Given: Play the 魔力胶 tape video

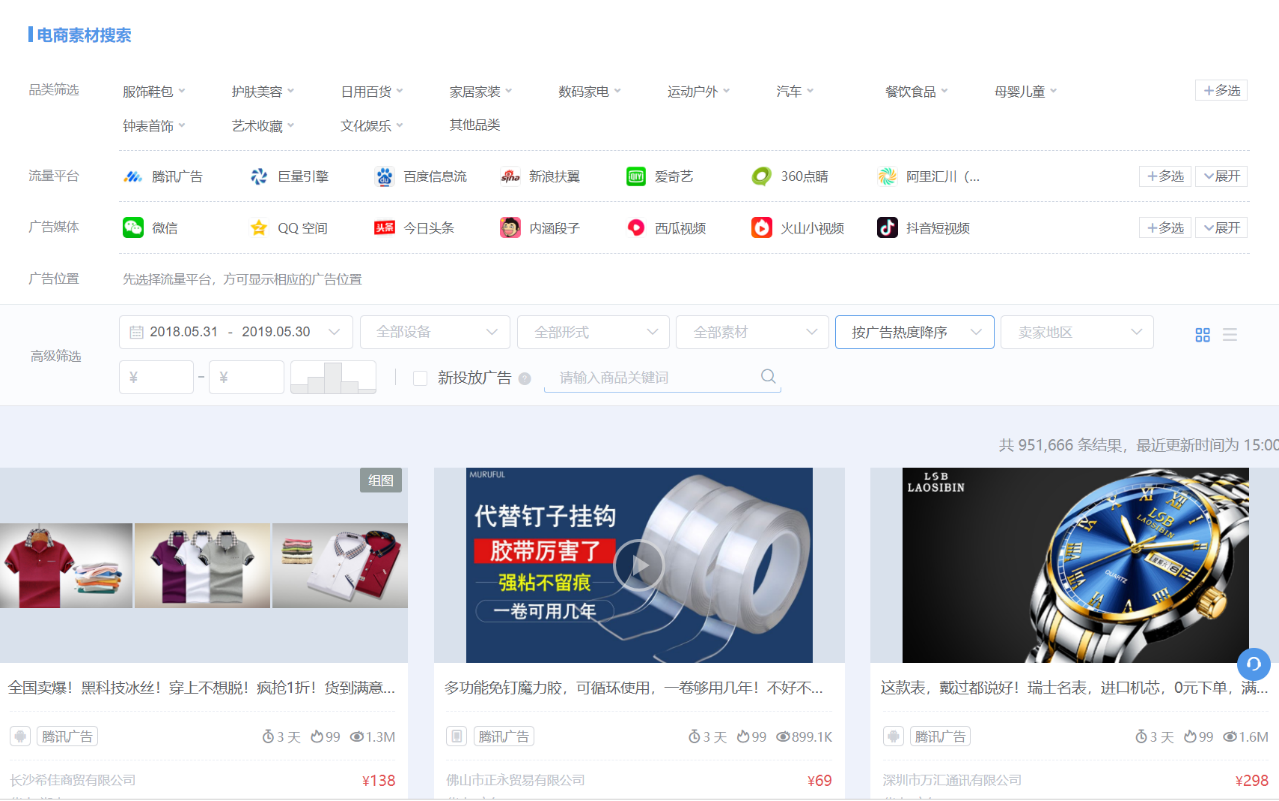Looking at the screenshot, I should pos(639,566).
